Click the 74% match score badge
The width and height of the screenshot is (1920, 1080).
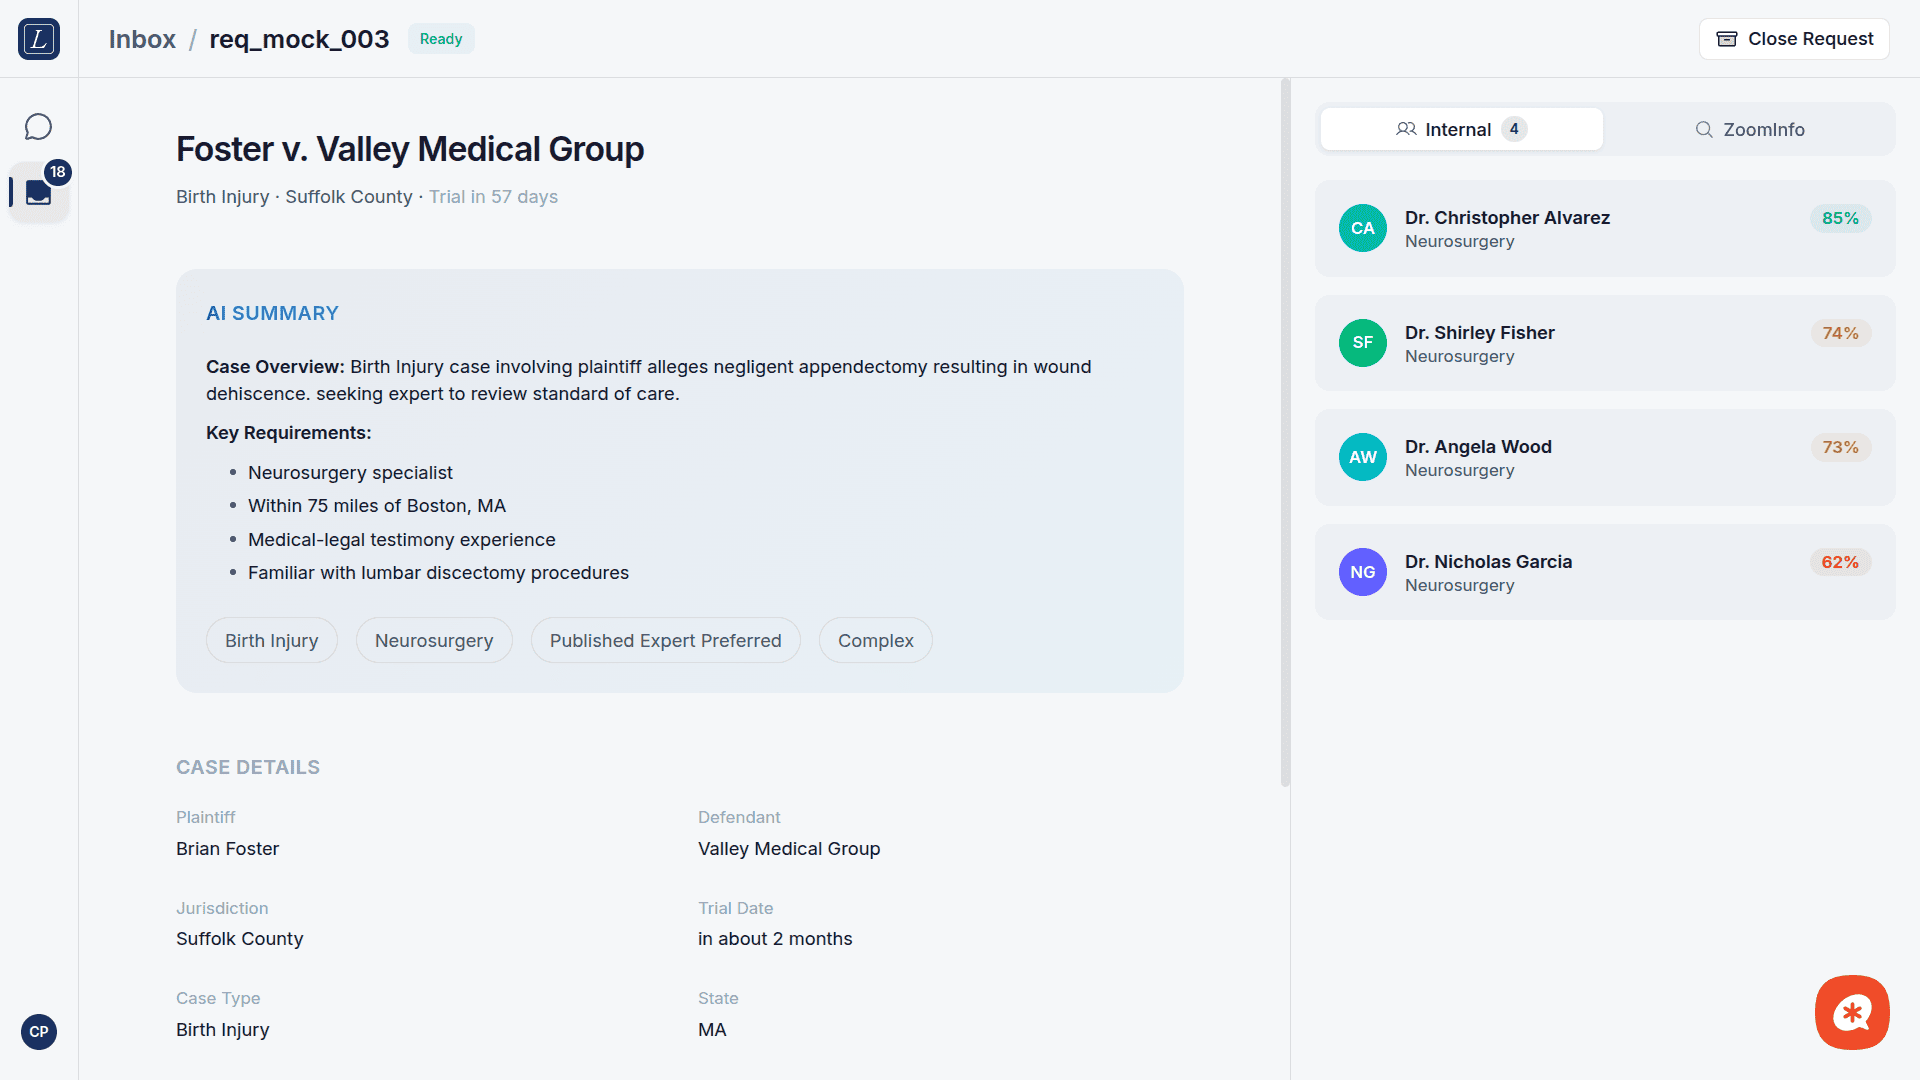click(1839, 333)
